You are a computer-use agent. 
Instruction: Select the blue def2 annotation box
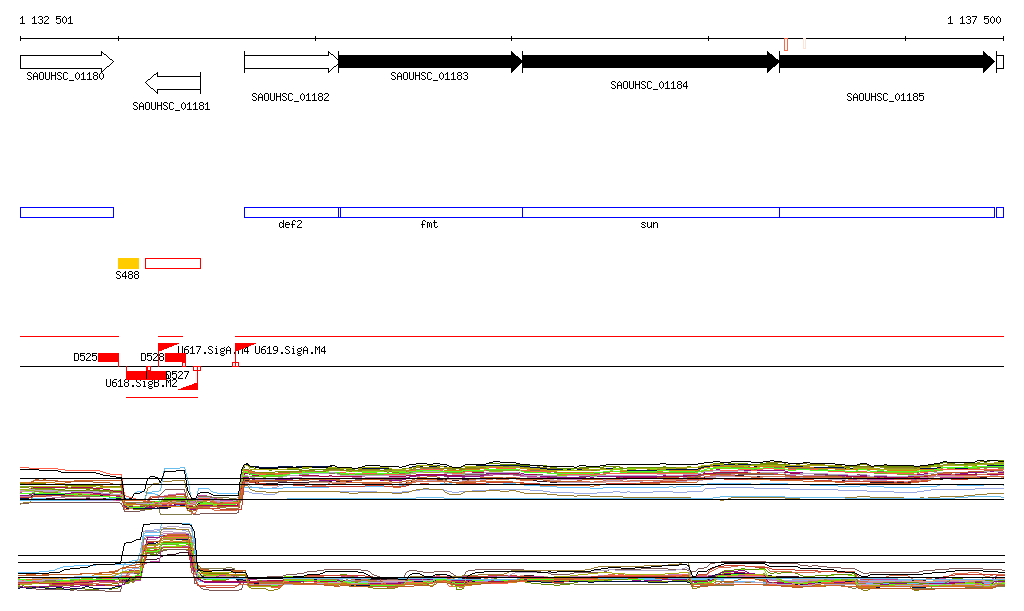tap(291, 212)
